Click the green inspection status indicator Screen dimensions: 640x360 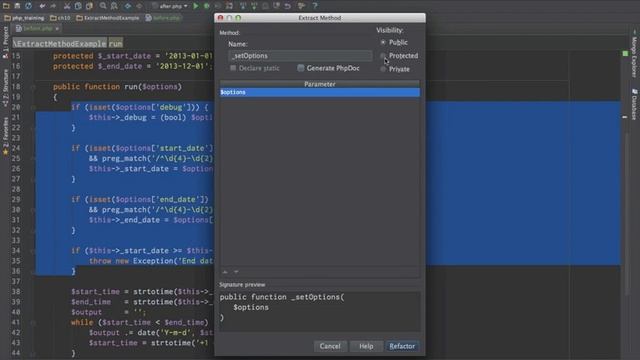click(x=625, y=53)
